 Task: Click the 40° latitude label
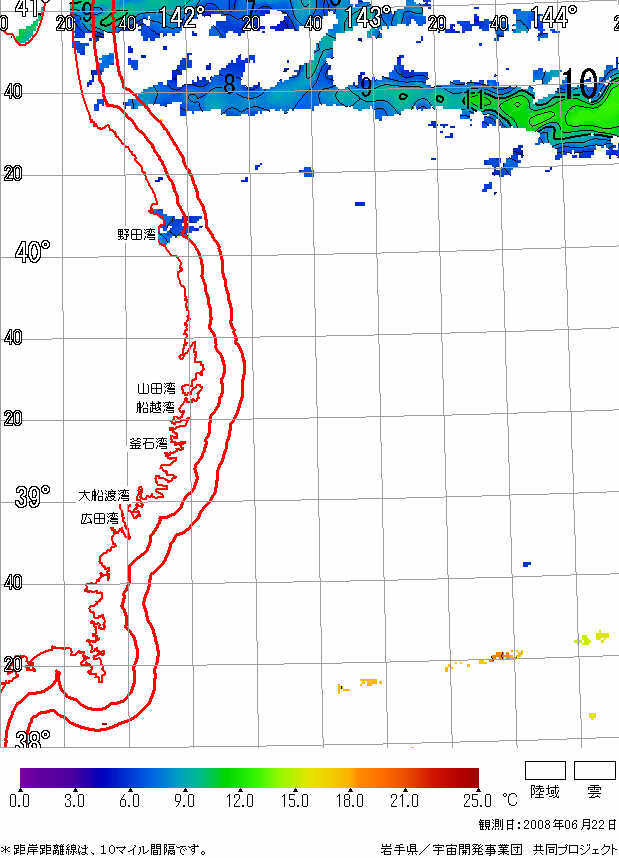(32, 252)
